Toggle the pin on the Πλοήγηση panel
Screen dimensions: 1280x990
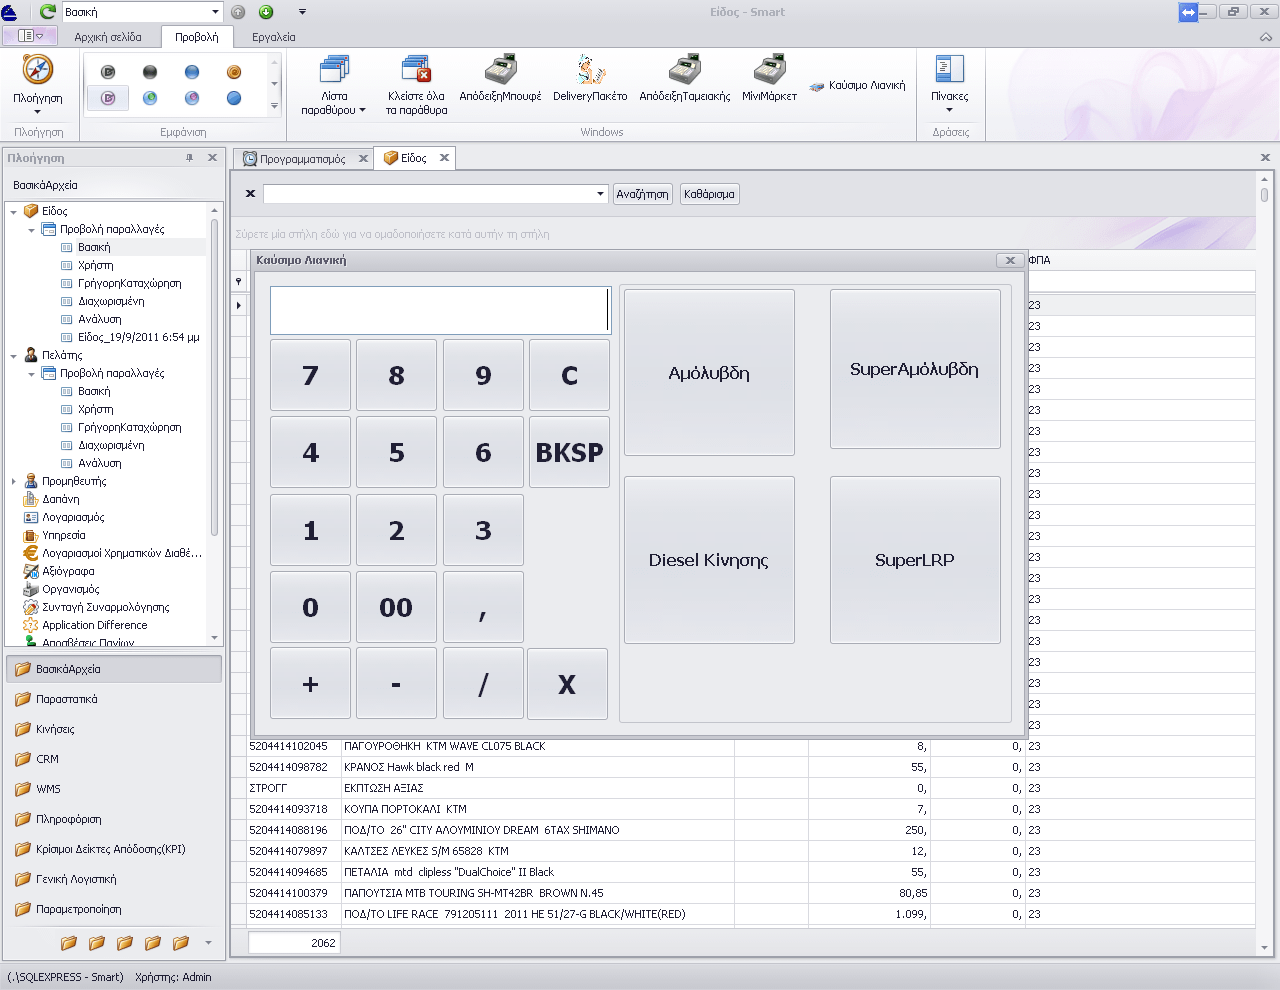point(190,158)
